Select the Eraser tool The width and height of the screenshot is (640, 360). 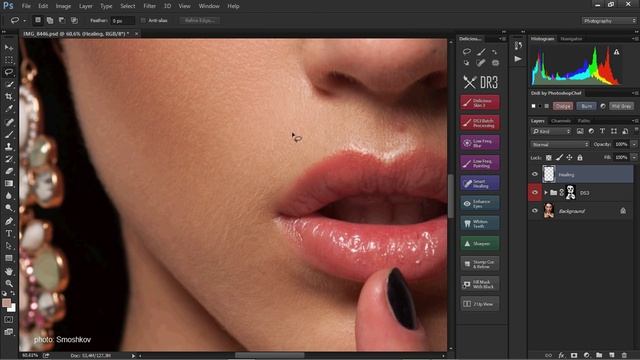9,171
